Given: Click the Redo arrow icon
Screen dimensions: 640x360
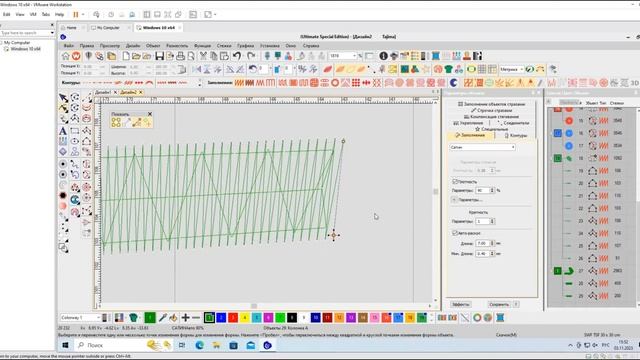Looking at the screenshot, I should click(x=251, y=56).
